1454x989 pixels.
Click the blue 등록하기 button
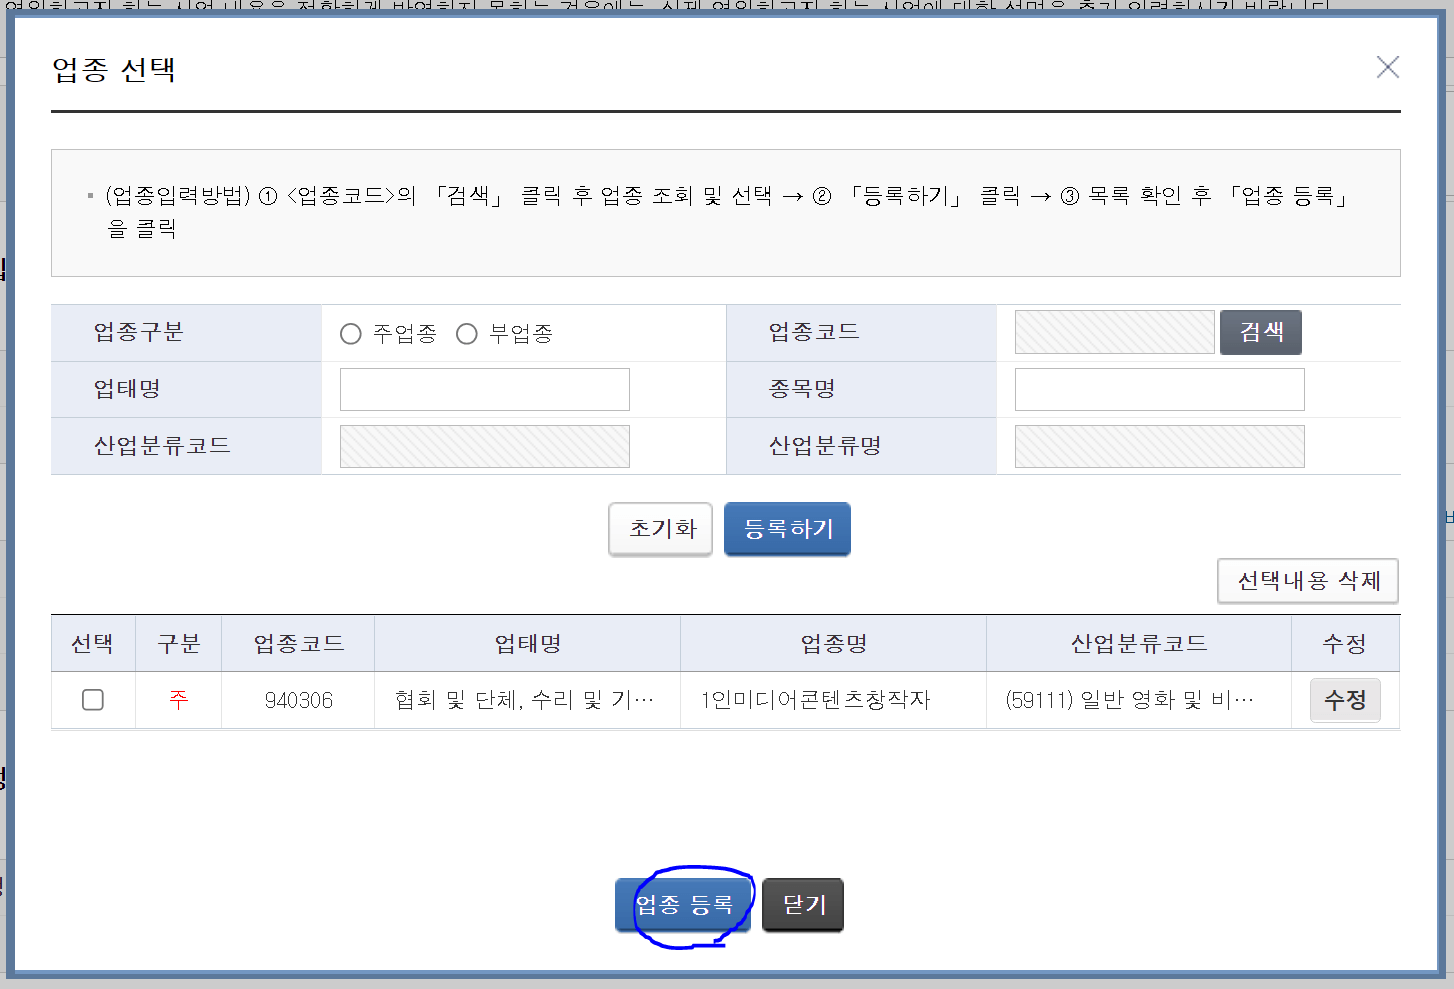[787, 529]
